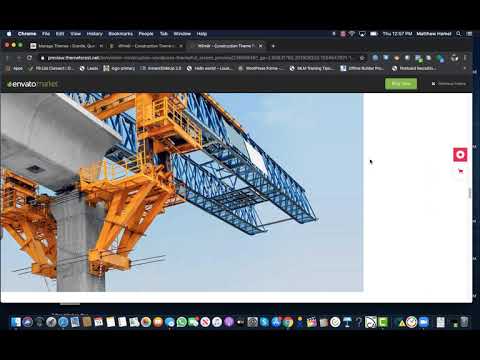
Task: Click the construction crane hero image
Action: coord(182,192)
